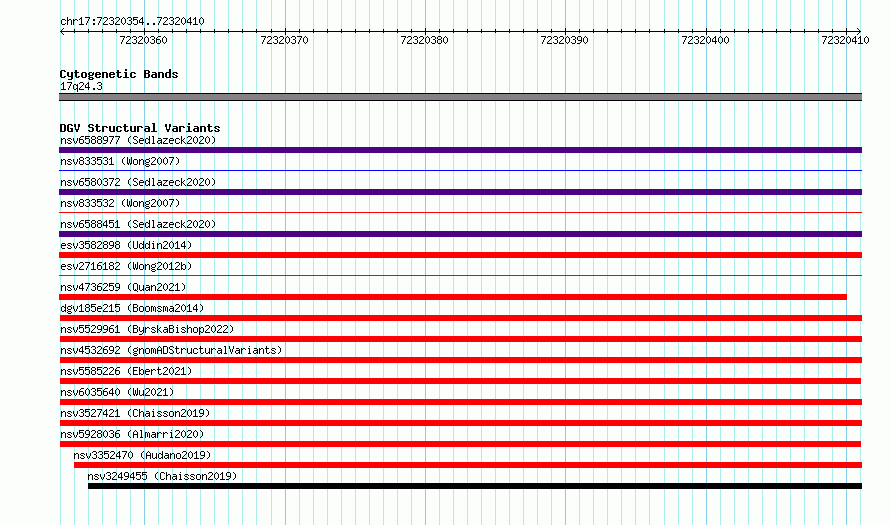Click the nsv833531 (Wong2007) label

(120, 161)
